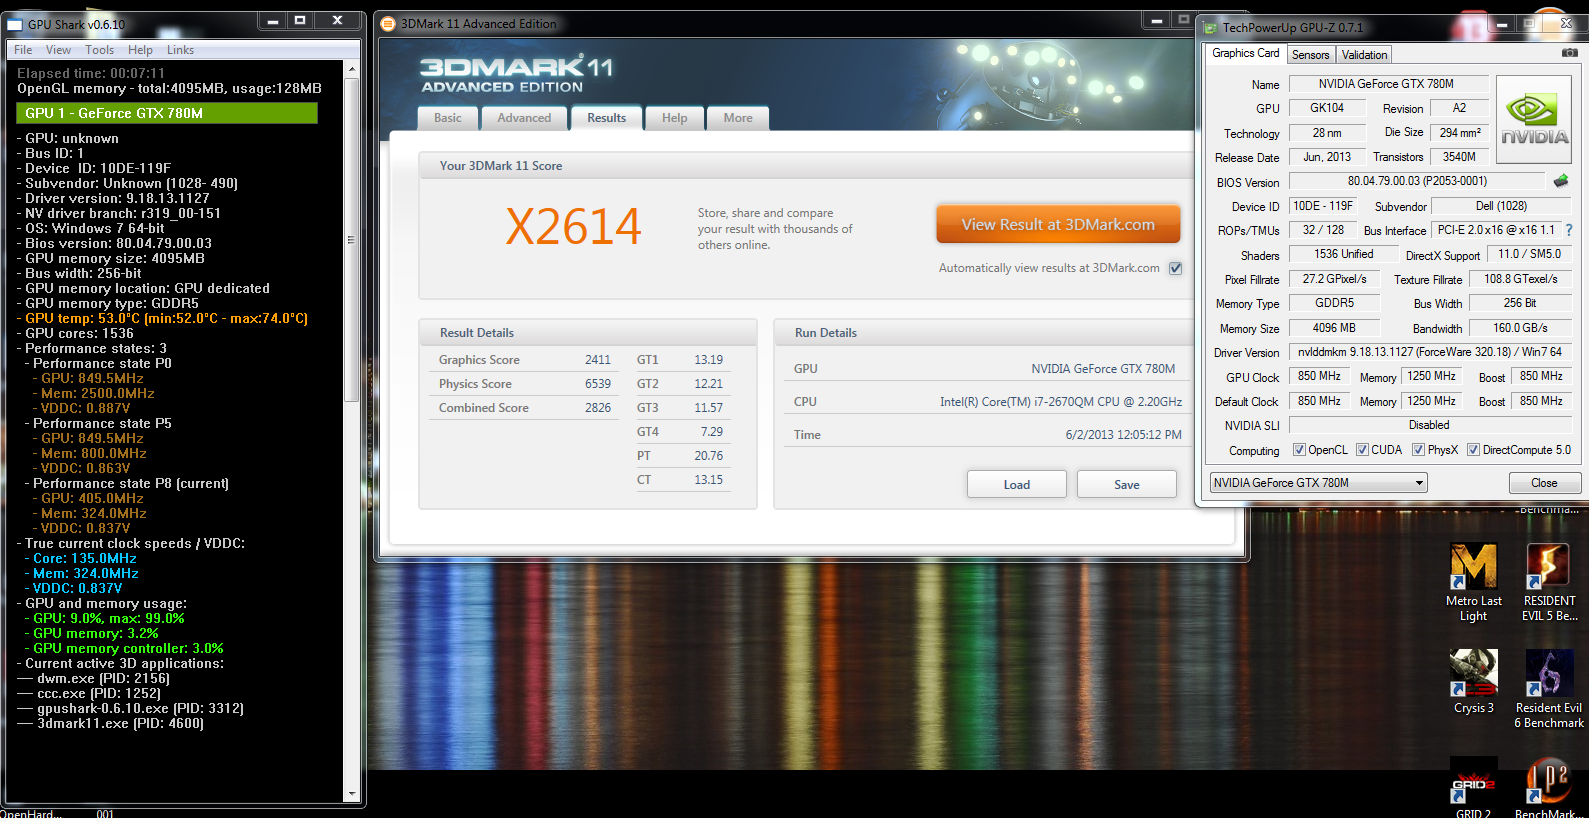
Task: Click the GPU-Z title bar app icon
Action: 1210,28
